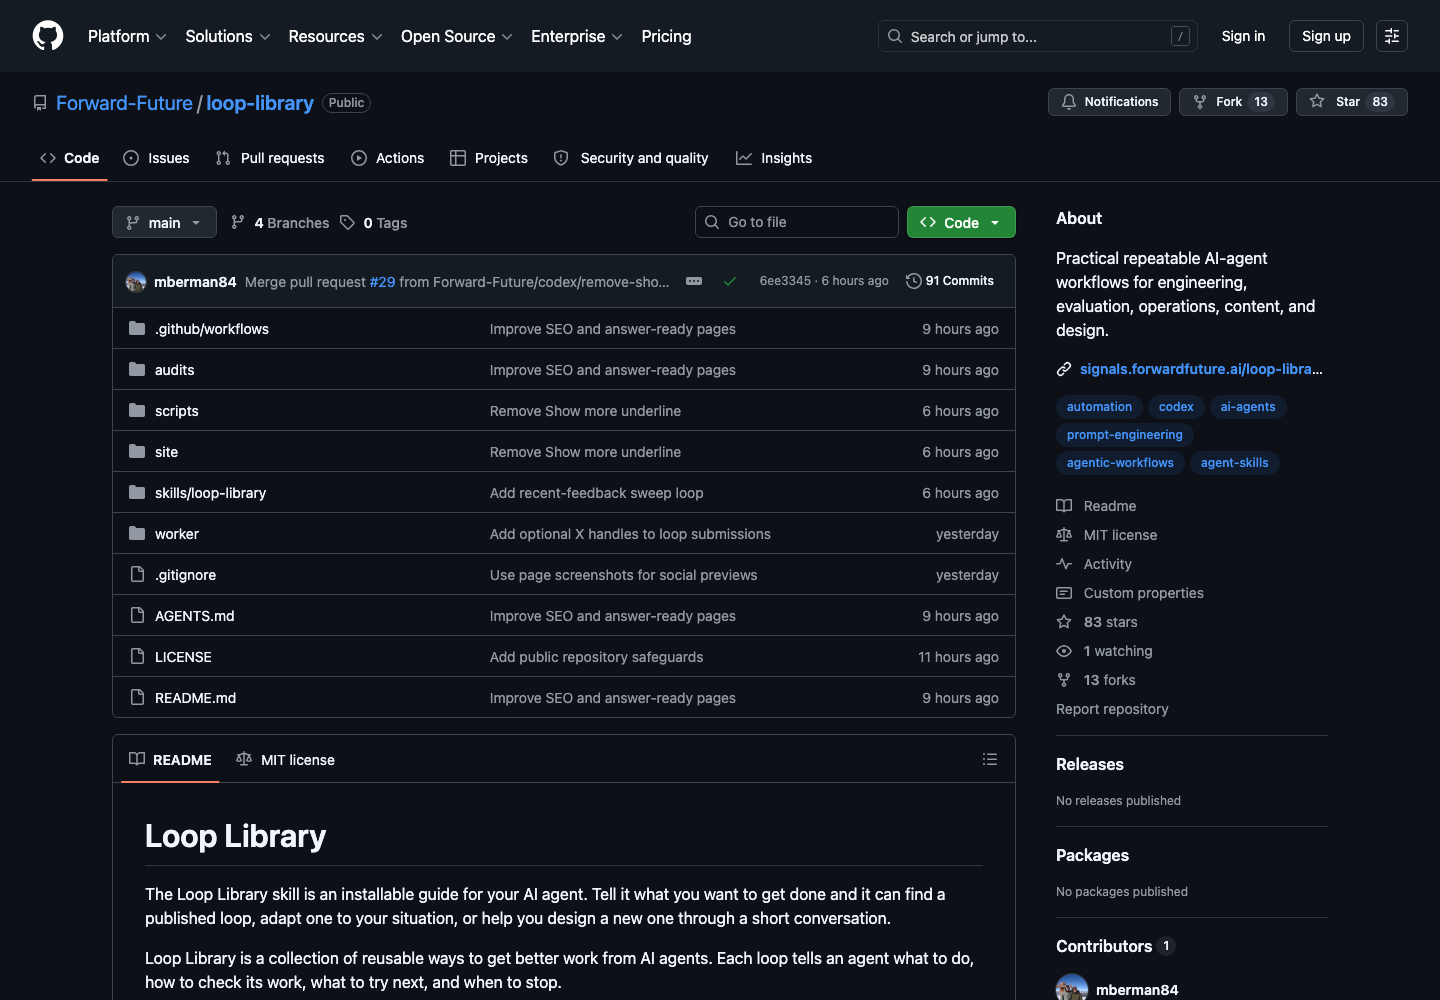This screenshot has height=1000, width=1440.
Task: Switch to the Pull requests tab
Action: (270, 158)
